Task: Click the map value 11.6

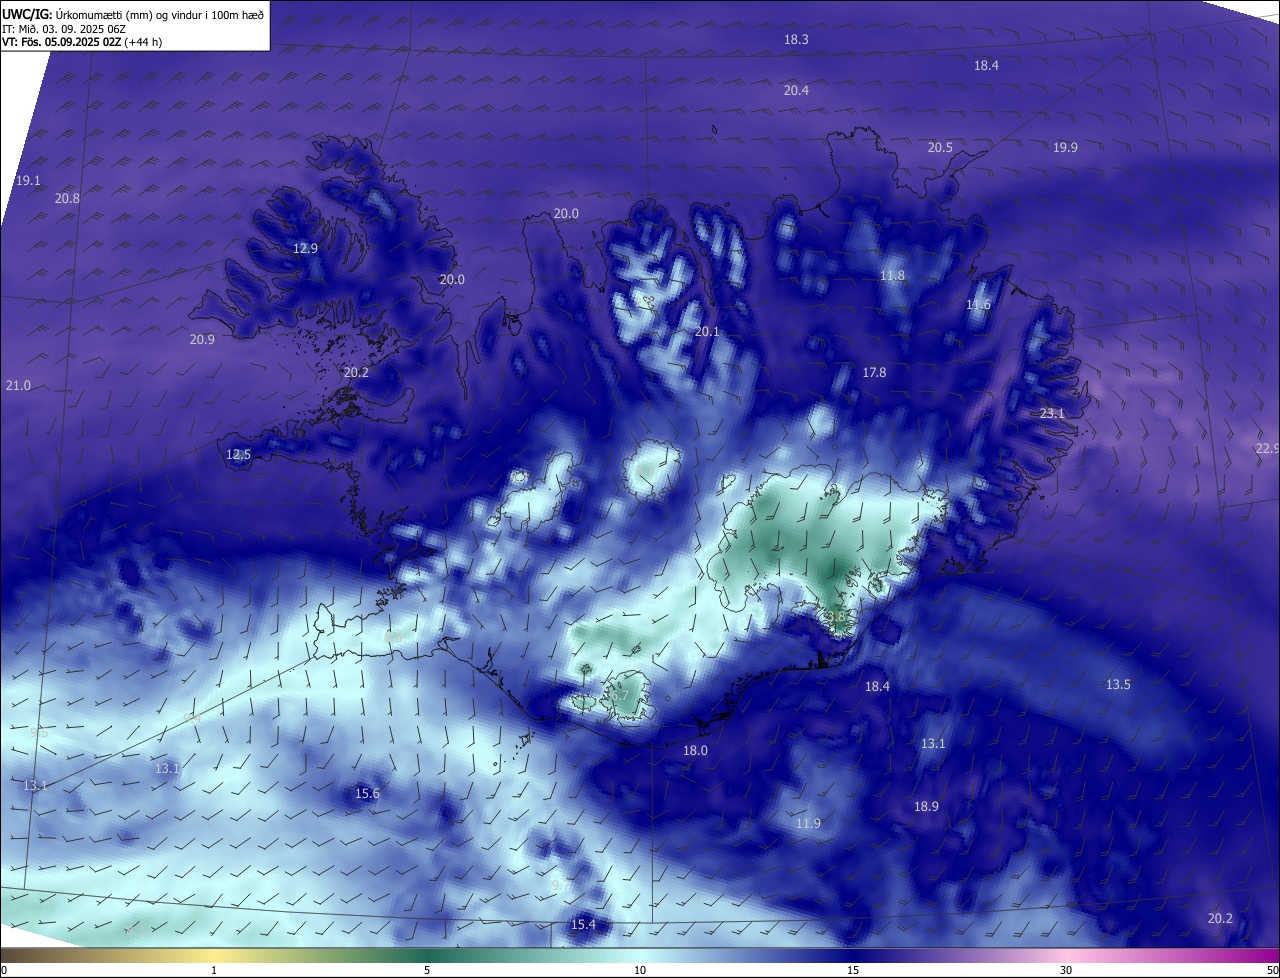Action: point(978,305)
